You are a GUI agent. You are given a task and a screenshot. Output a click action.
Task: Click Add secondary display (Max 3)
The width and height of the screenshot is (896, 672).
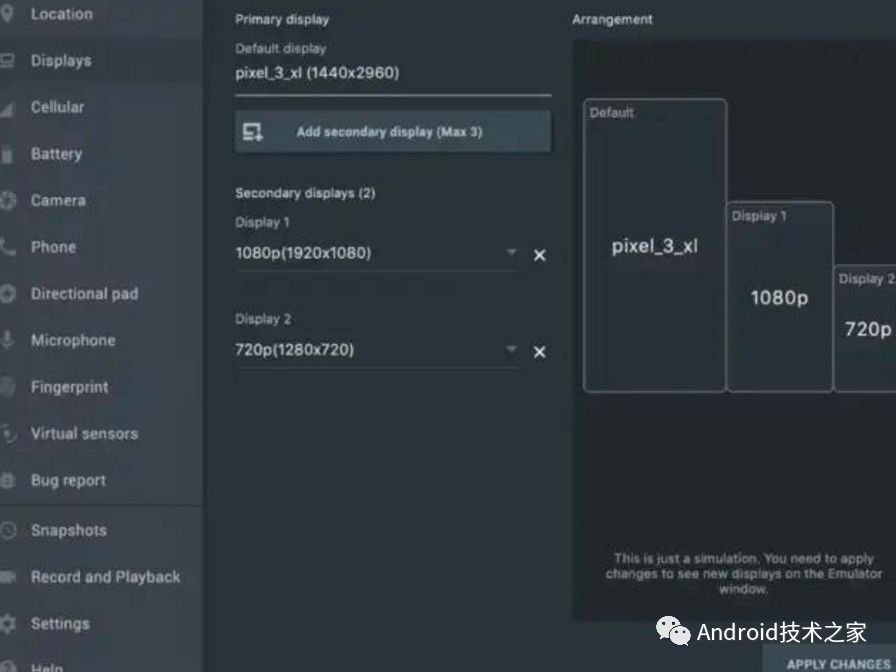coord(393,132)
